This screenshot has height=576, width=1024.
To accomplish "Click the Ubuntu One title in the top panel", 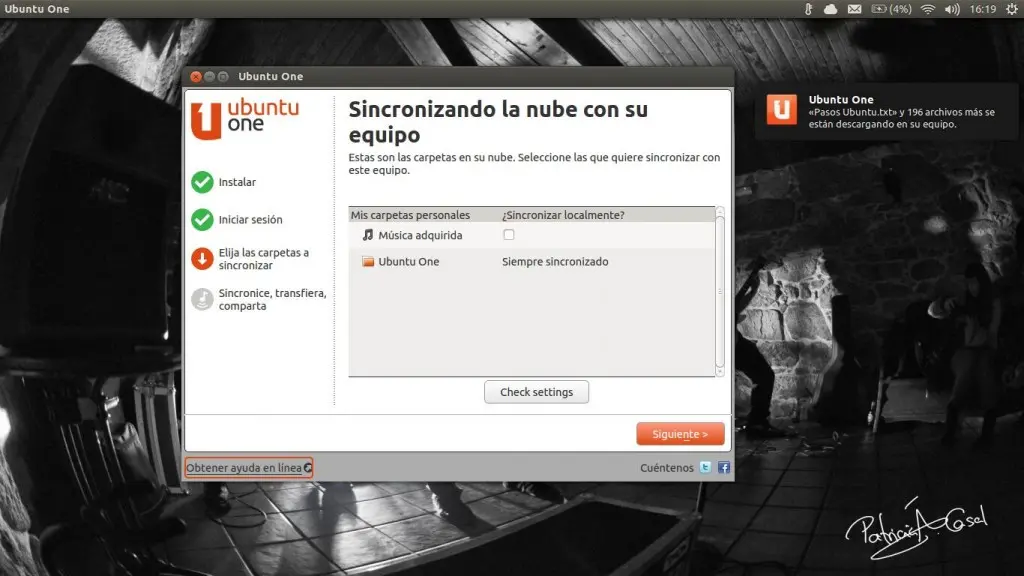I will tap(37, 9).
